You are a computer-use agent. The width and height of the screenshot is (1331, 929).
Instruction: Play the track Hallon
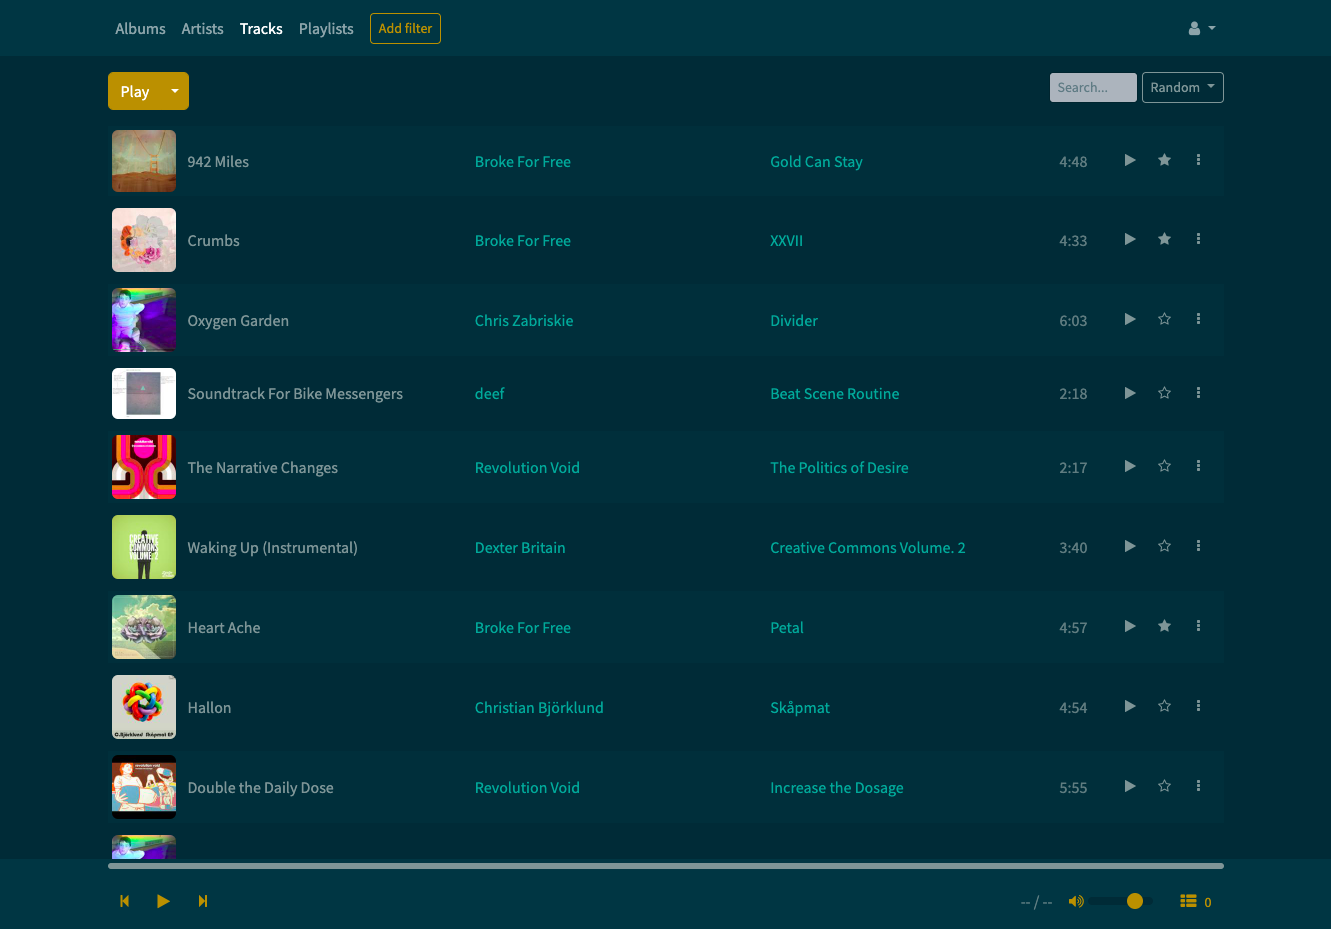pyautogui.click(x=1130, y=706)
